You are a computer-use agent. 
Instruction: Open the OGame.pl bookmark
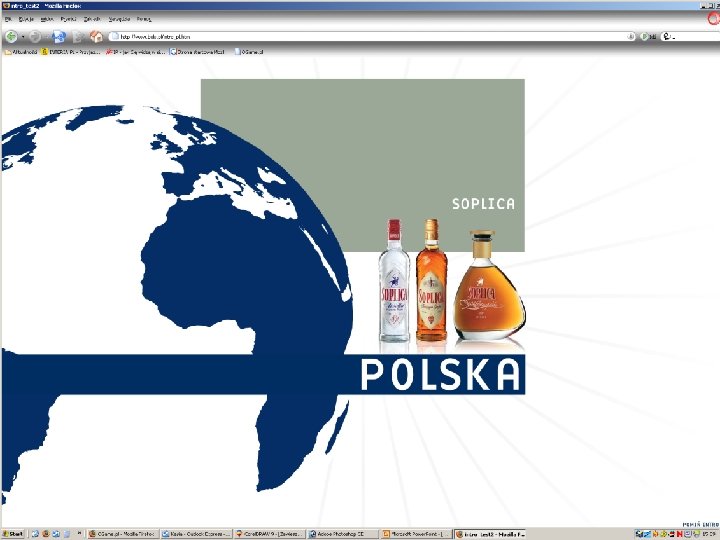(249, 52)
